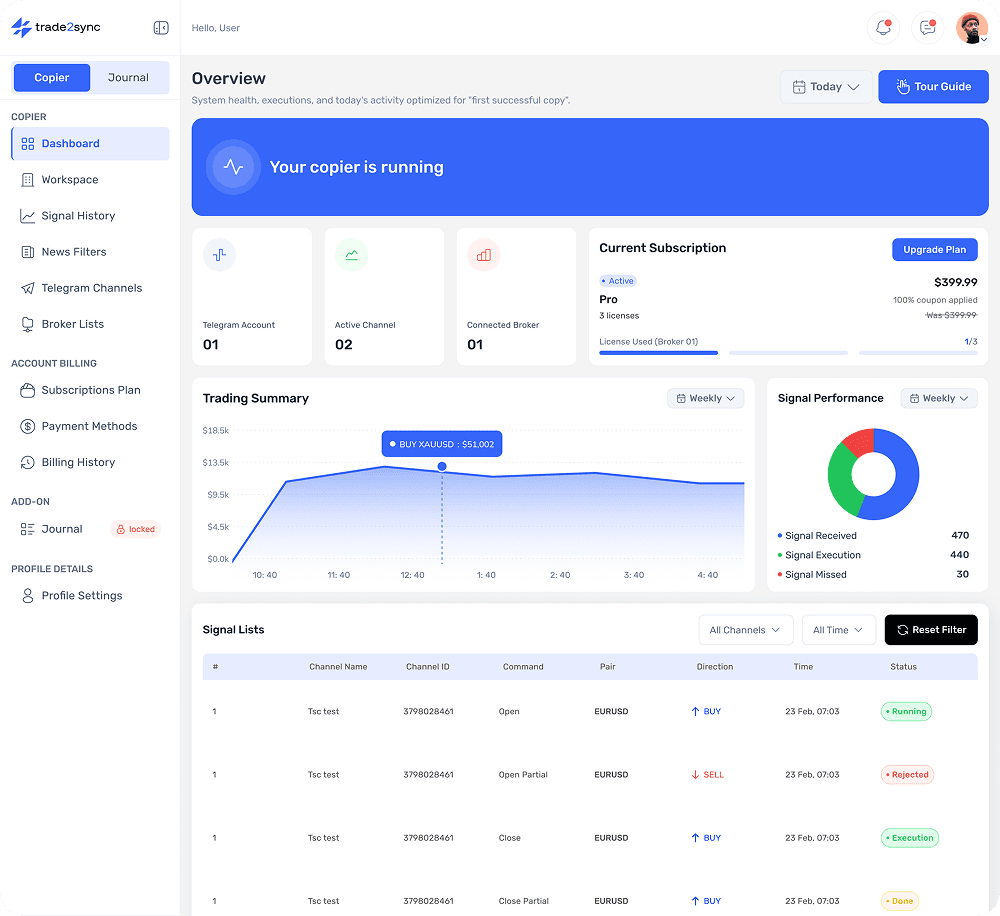1000x916 pixels.
Task: Open Profile Settings page
Action: (x=90, y=596)
